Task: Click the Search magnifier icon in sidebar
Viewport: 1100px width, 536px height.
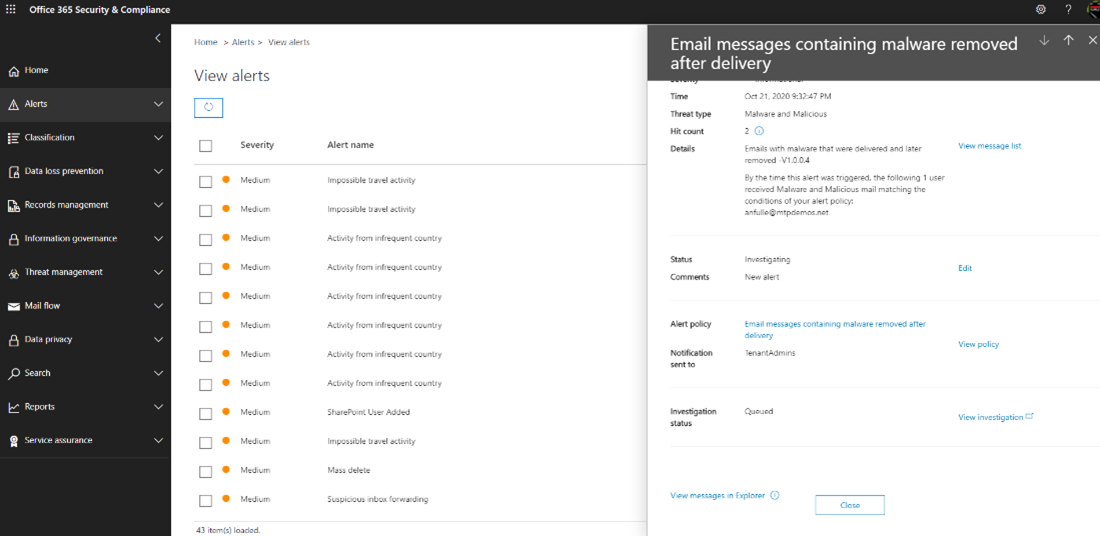Action: (x=13, y=374)
